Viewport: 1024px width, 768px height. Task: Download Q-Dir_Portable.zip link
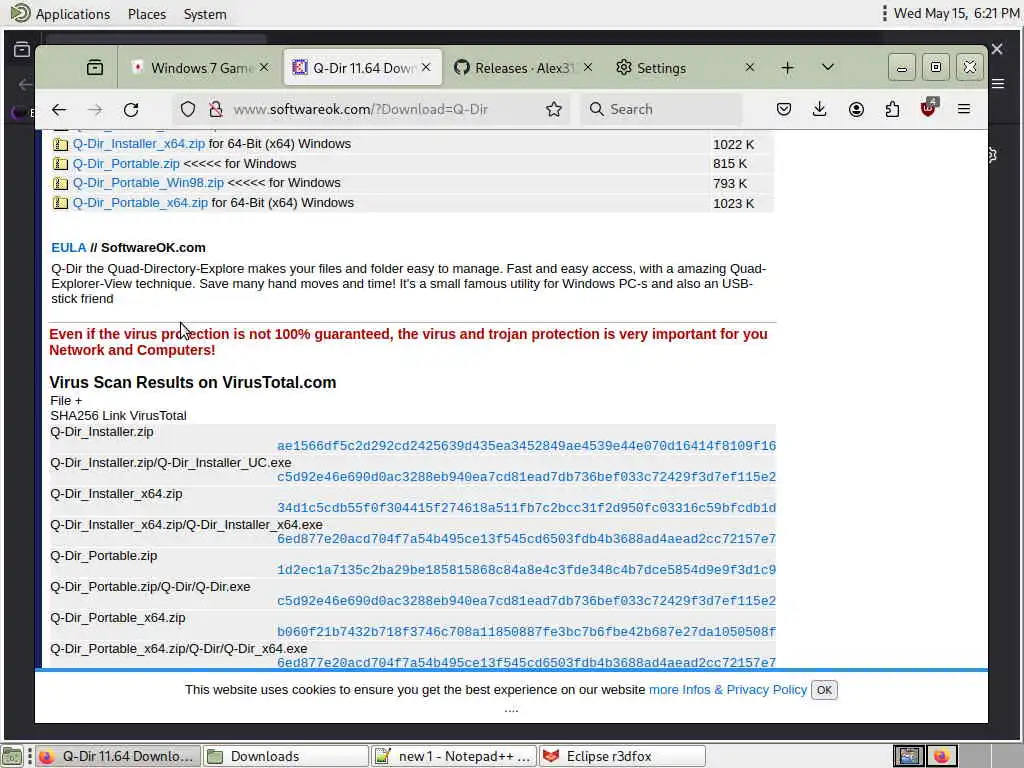click(x=126, y=164)
